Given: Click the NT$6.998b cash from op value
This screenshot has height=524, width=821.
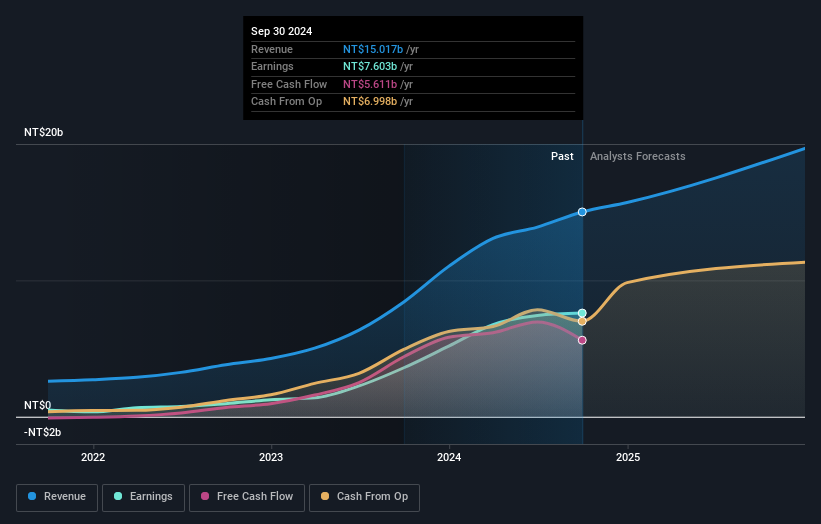Looking at the screenshot, I should (370, 102).
